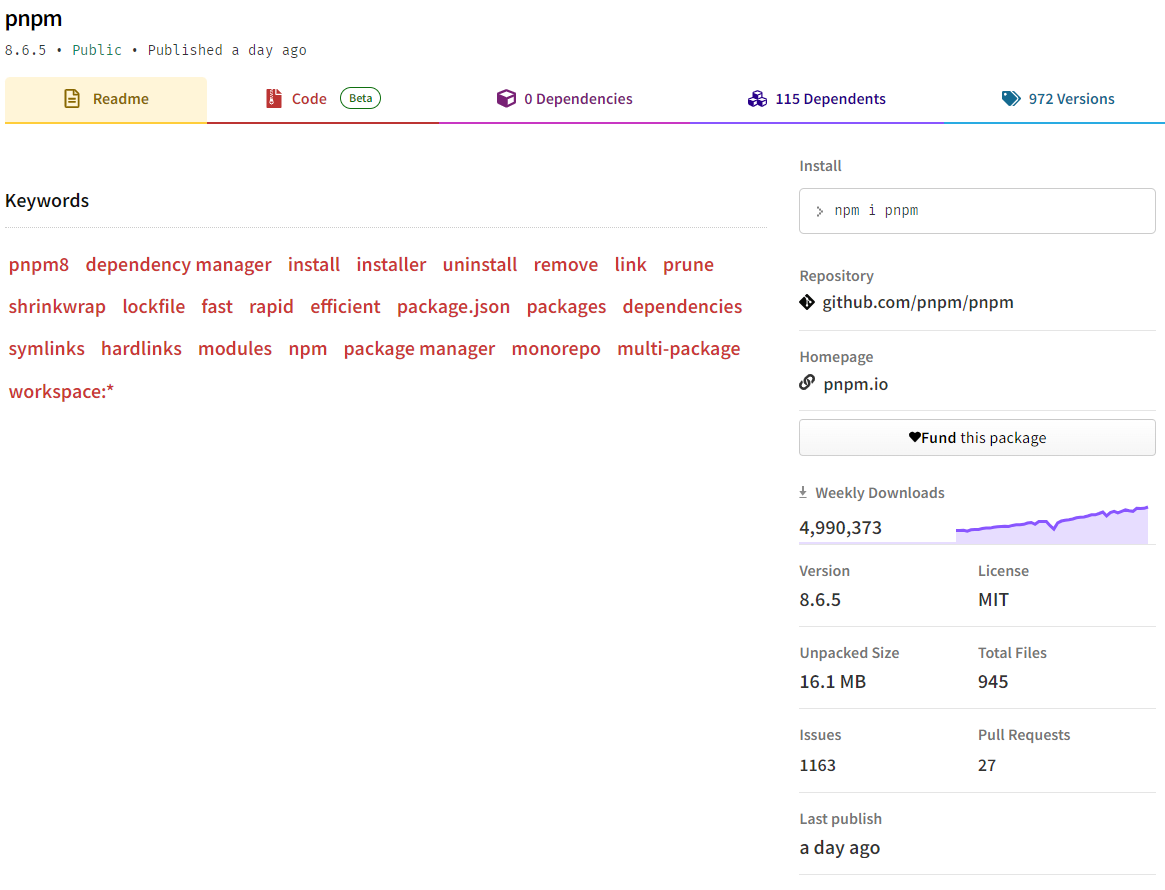Click the homepage chain link icon

[807, 383]
